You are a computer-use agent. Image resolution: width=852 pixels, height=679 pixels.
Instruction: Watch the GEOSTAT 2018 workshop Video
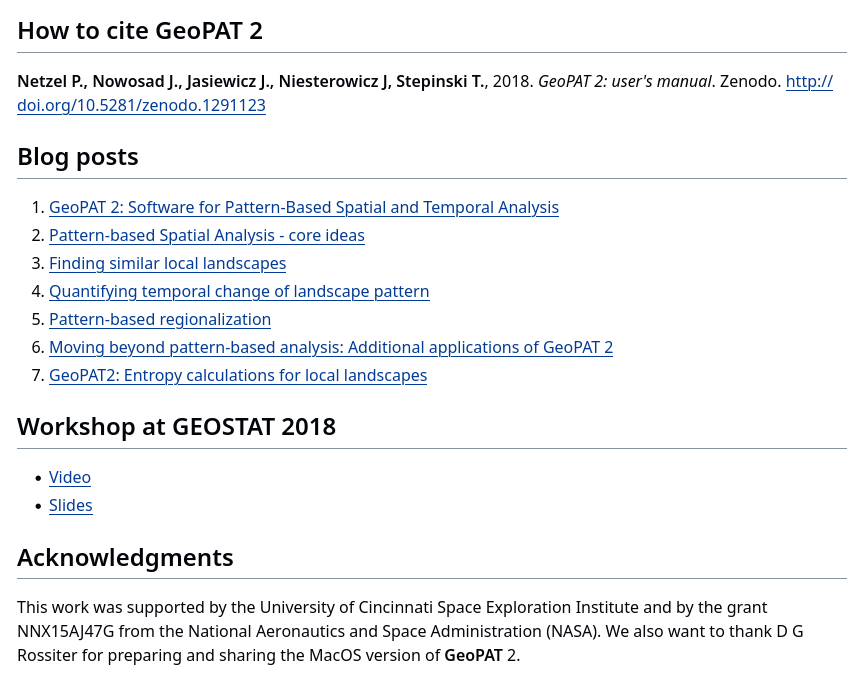[70, 477]
